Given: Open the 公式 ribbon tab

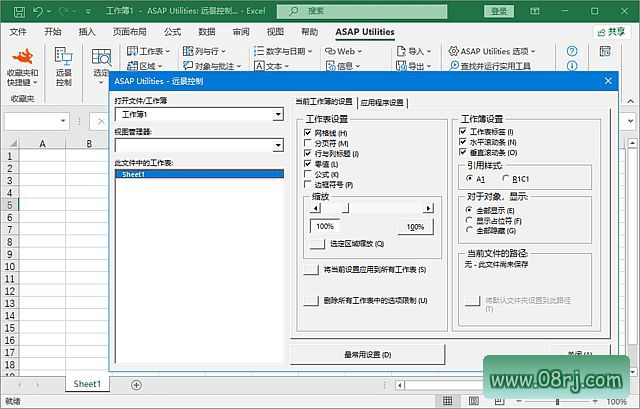Looking at the screenshot, I should (x=172, y=32).
